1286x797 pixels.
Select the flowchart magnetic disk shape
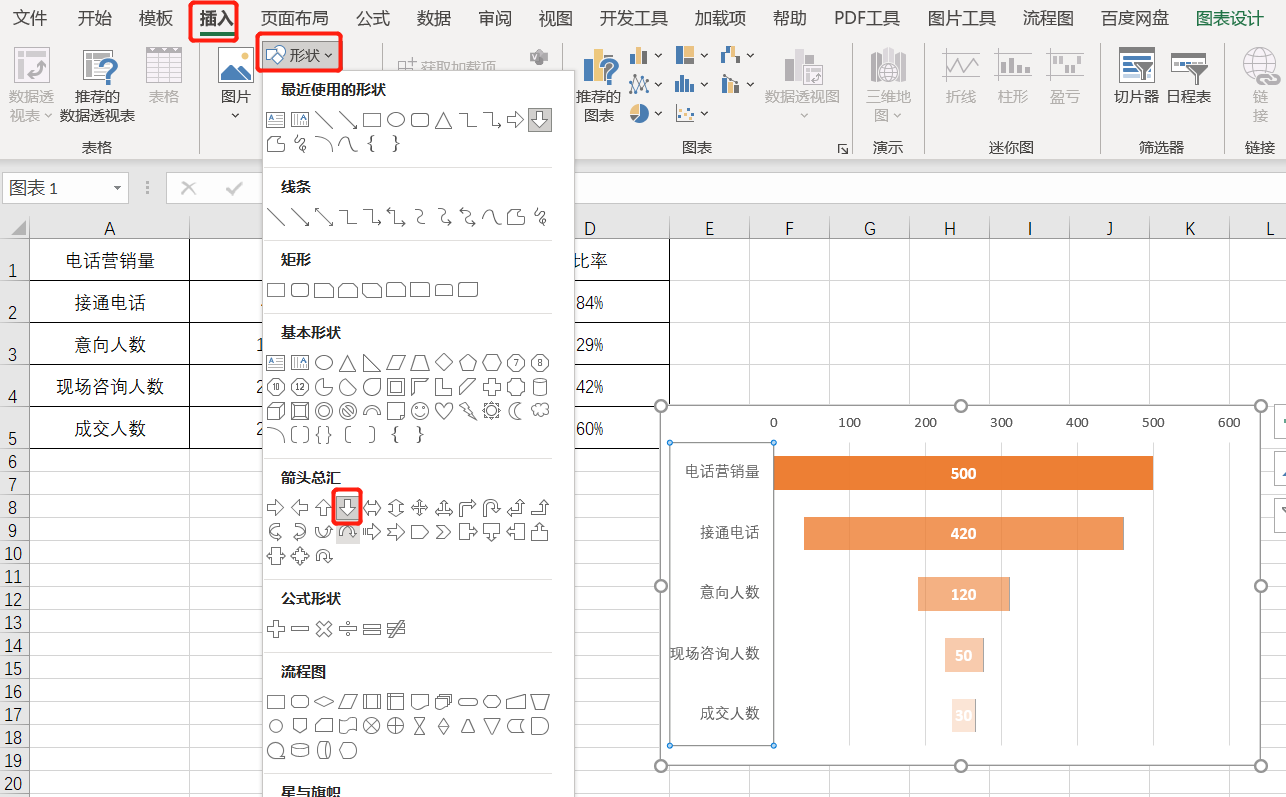coord(300,749)
